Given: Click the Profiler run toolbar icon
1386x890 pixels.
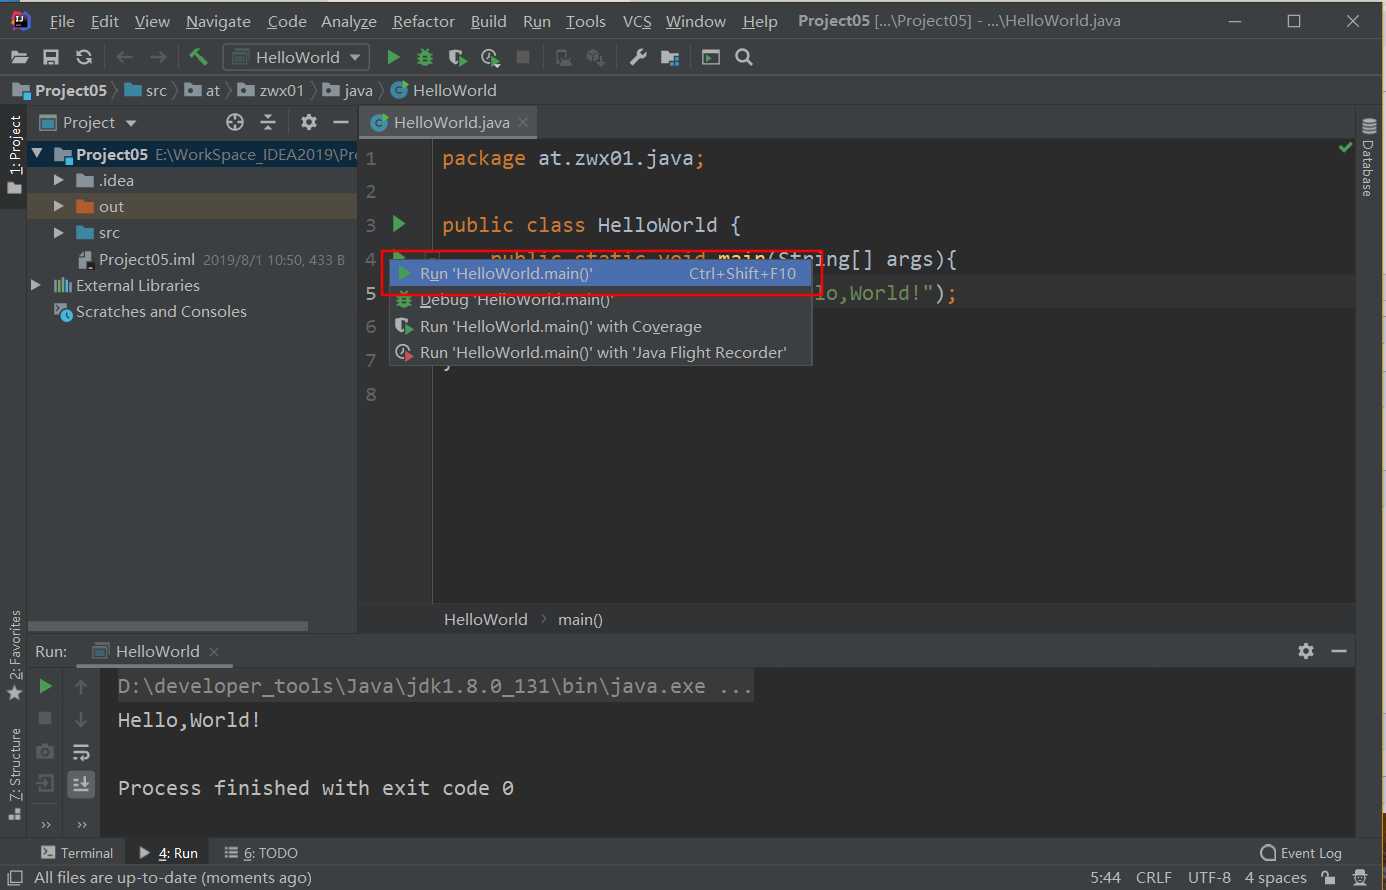Looking at the screenshot, I should click(490, 58).
